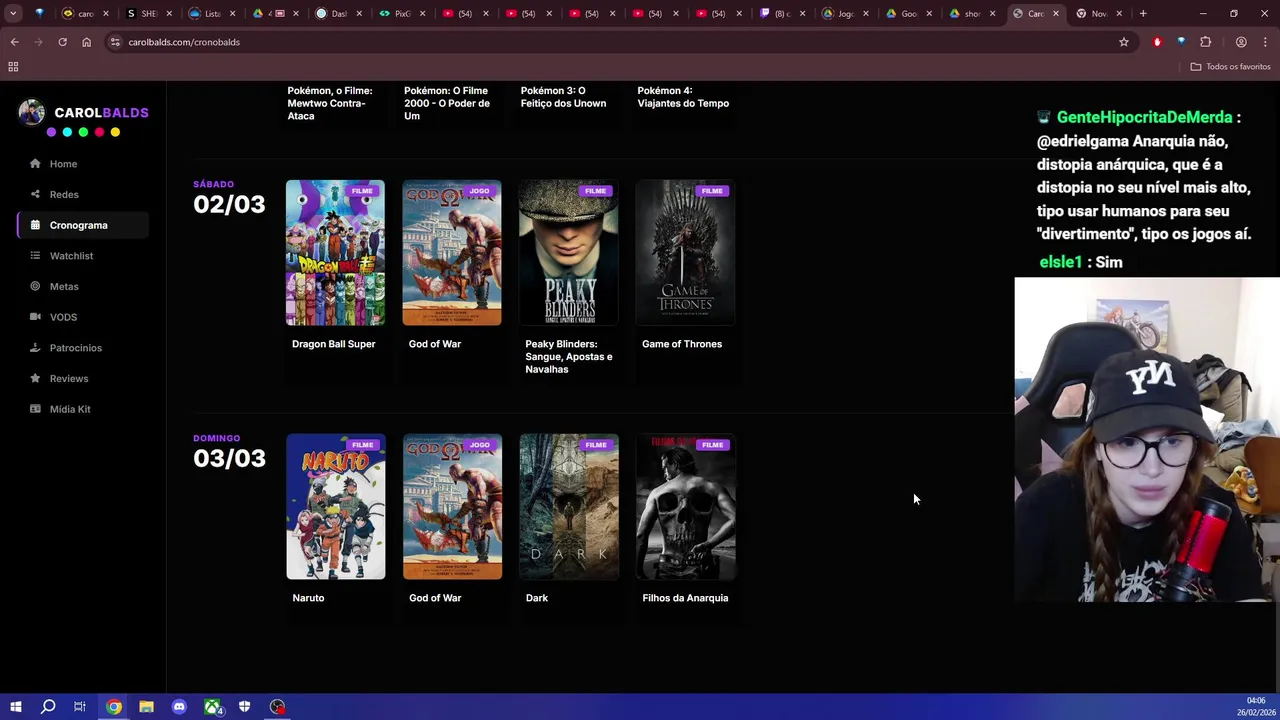Click Pokémon 4: Viajantes do Tempo title
The height and width of the screenshot is (720, 1280).
point(683,97)
